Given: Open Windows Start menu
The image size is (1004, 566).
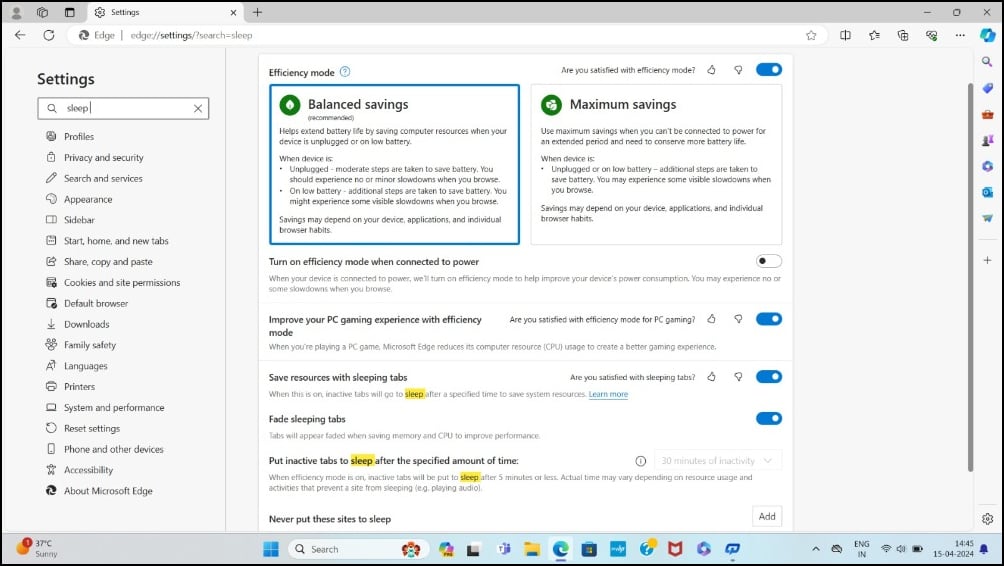Looking at the screenshot, I should [271, 549].
